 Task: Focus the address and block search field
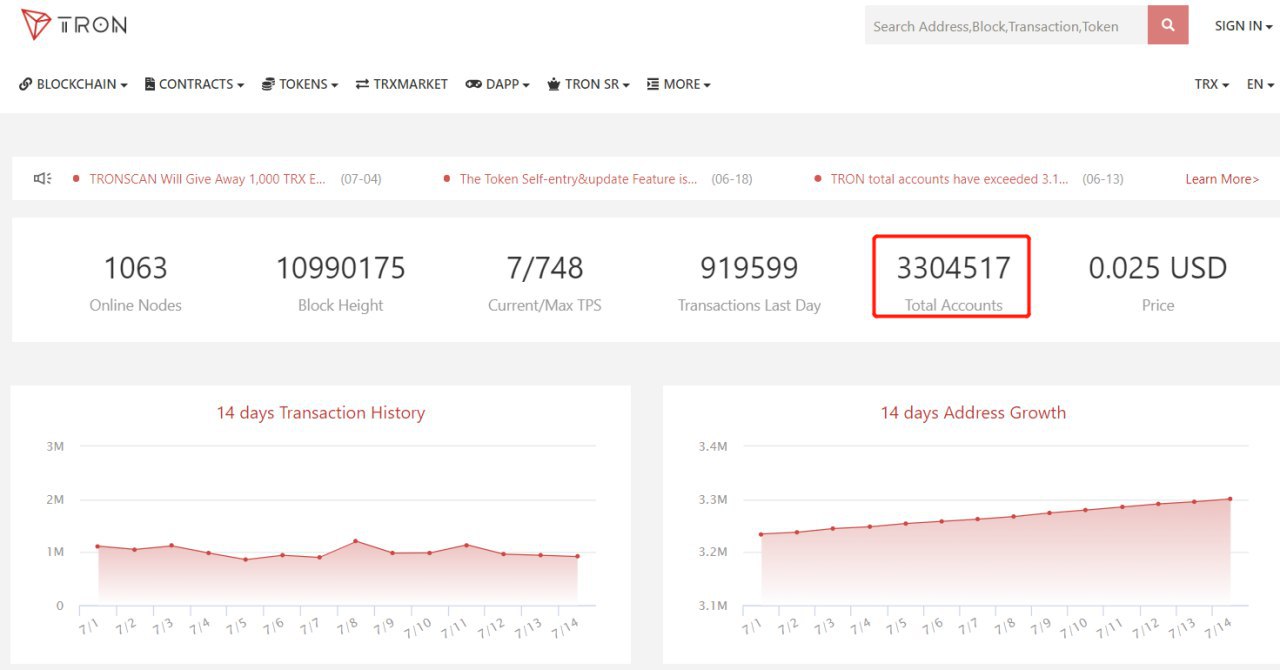tap(1006, 25)
